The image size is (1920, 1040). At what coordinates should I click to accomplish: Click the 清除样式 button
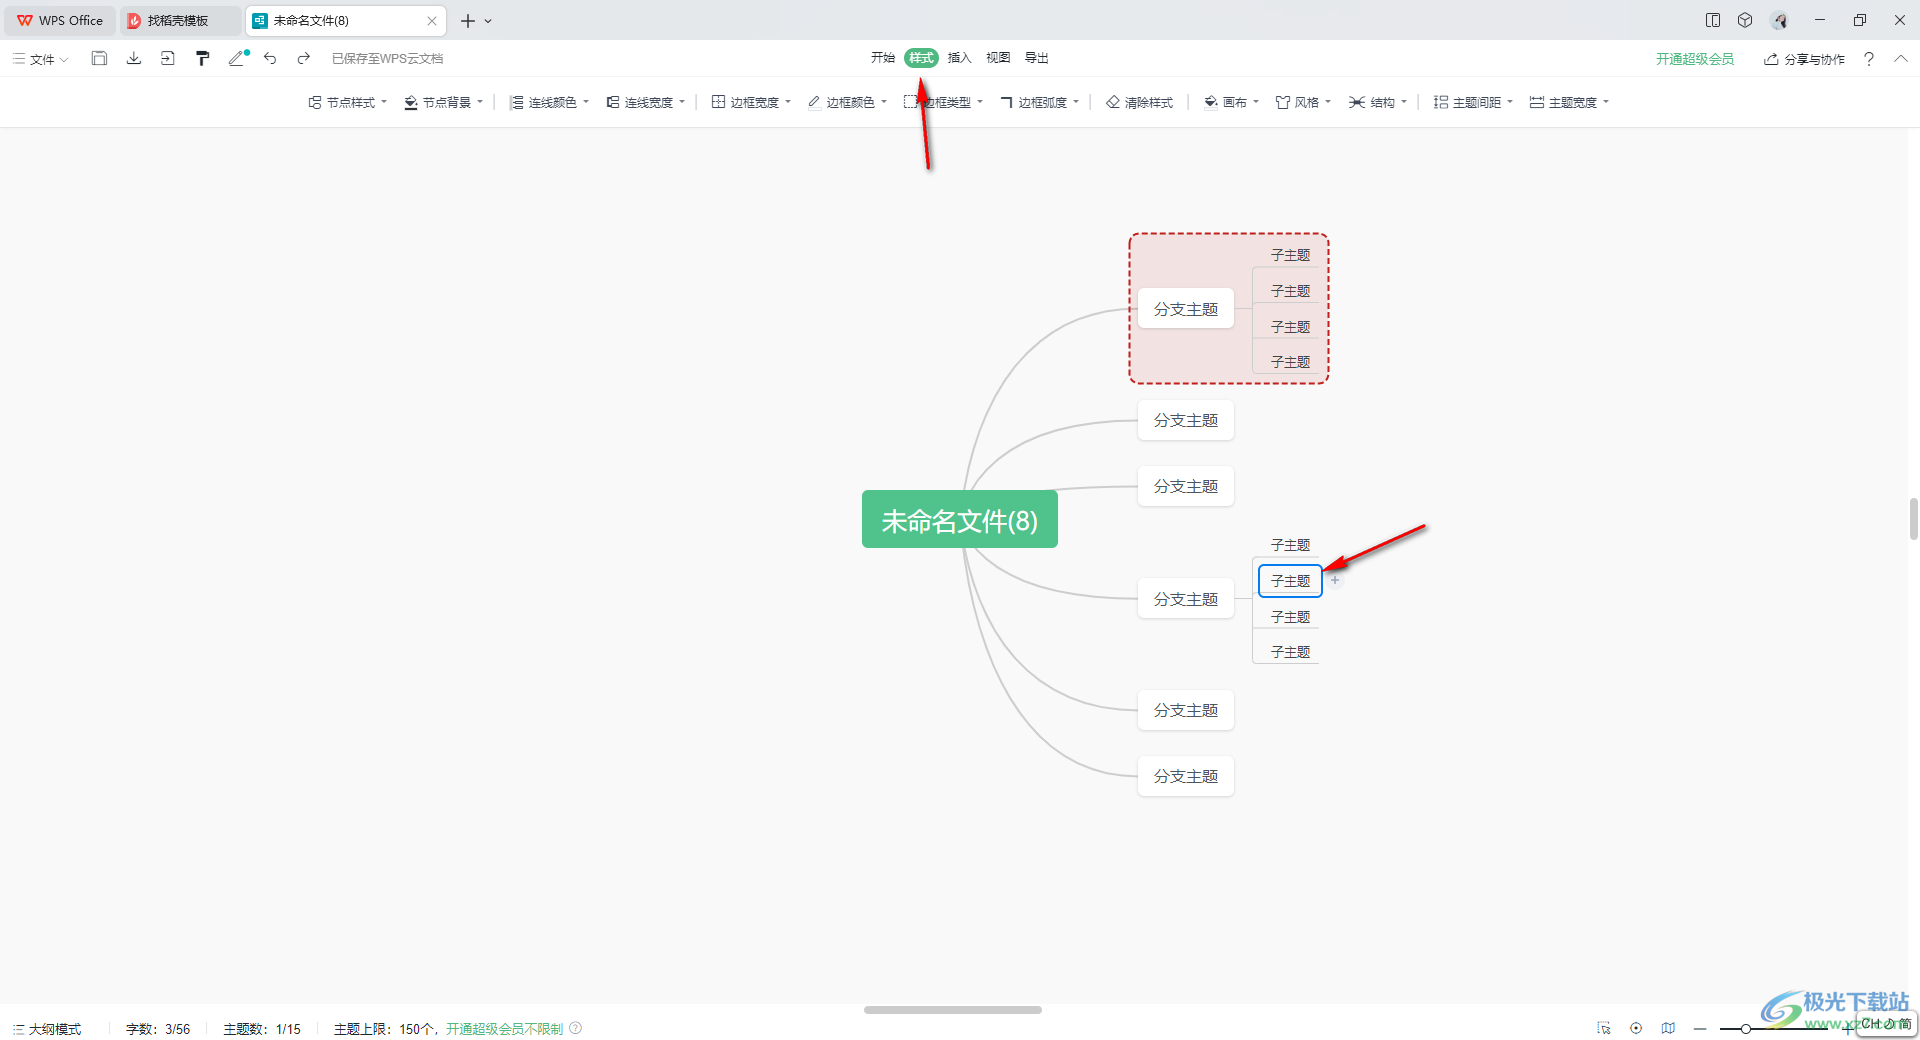[x=1139, y=102]
